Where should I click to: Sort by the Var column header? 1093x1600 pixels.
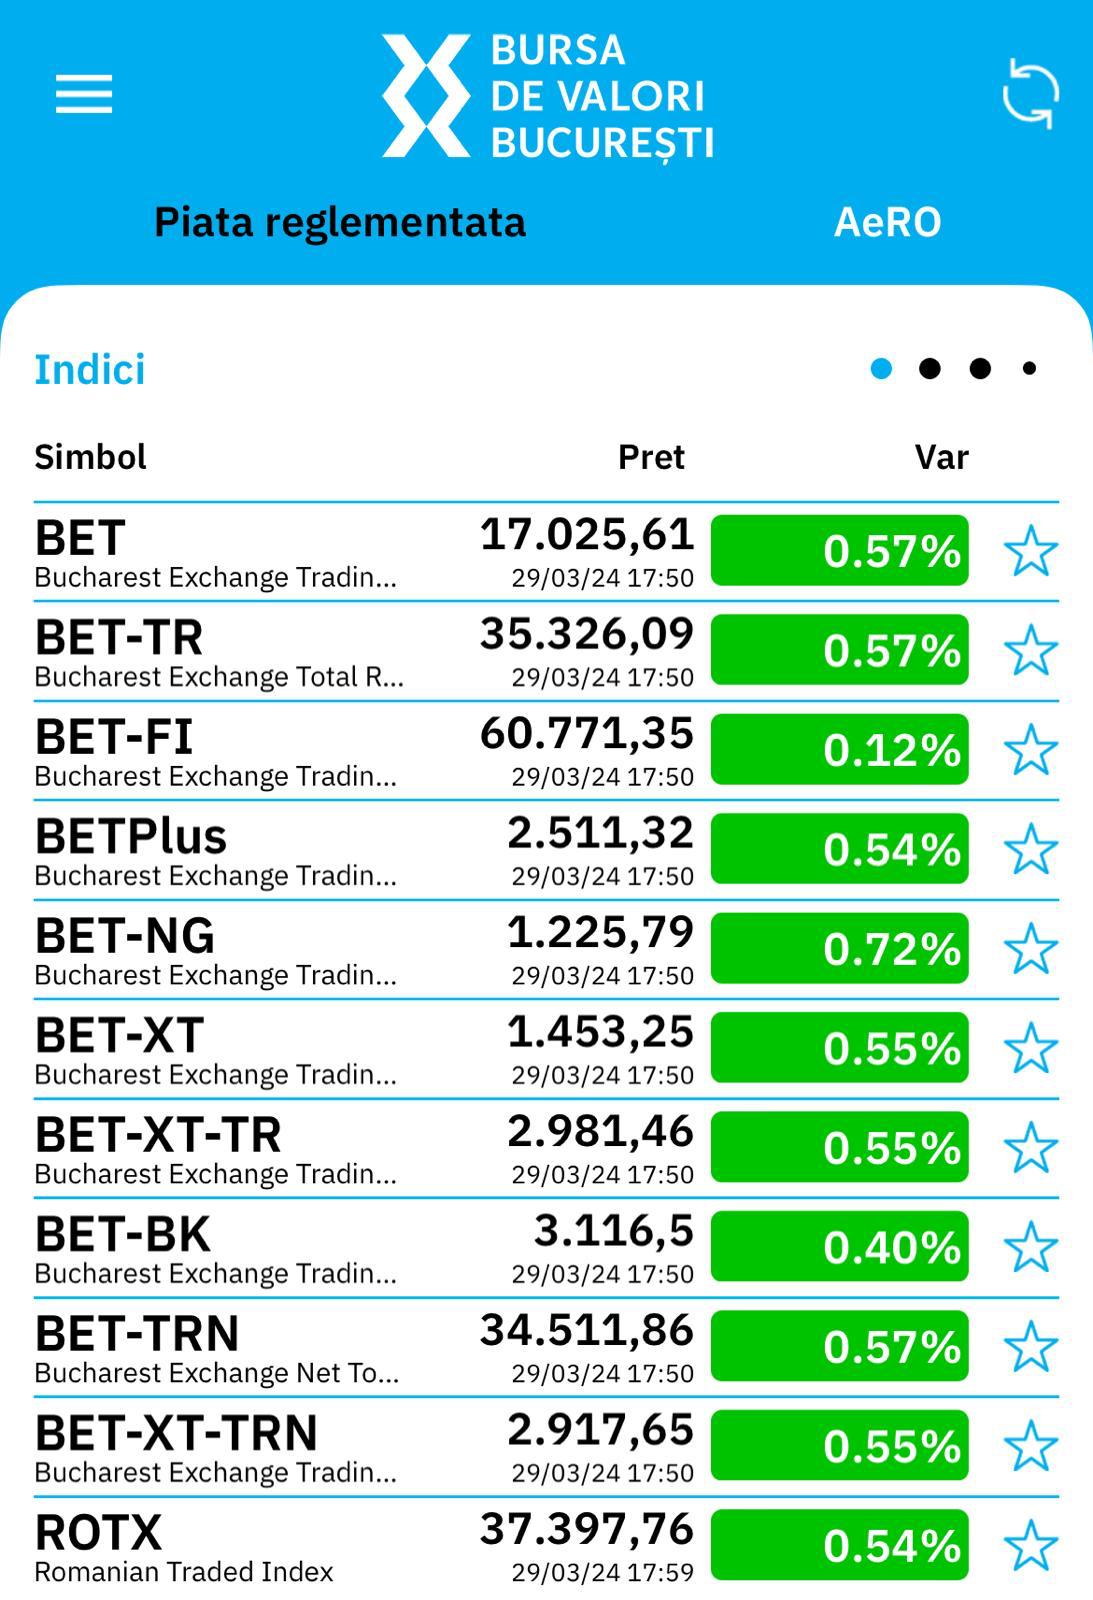(942, 457)
